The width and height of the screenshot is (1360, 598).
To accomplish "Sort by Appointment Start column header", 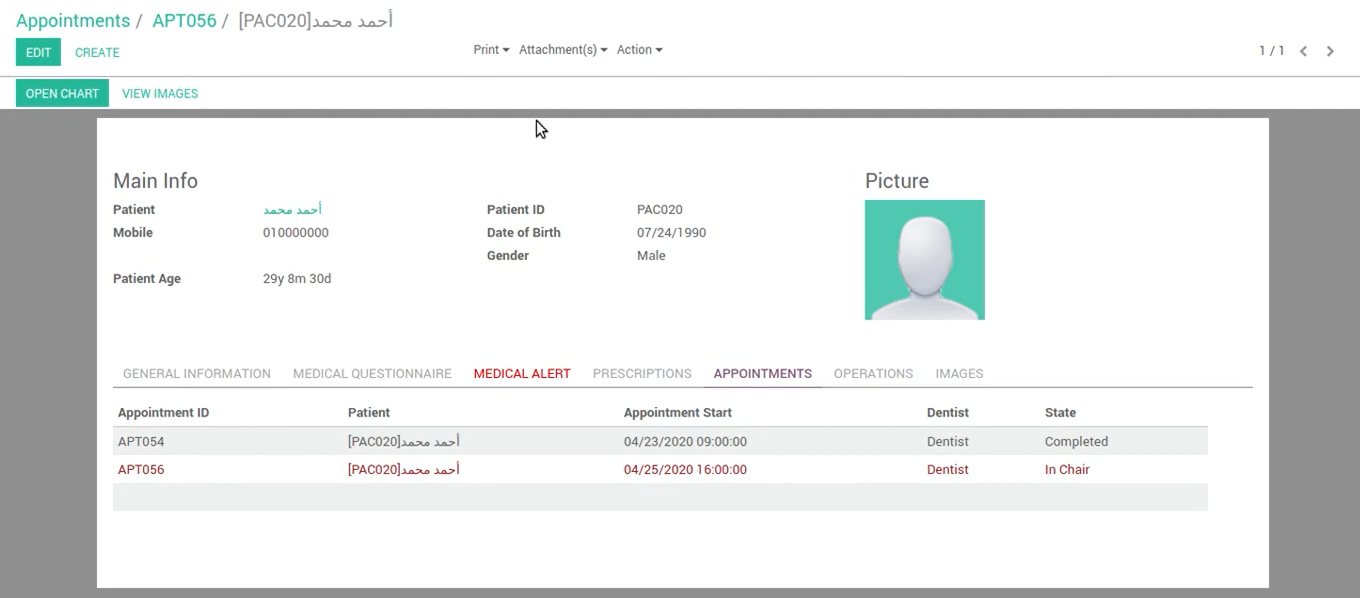I will [x=678, y=413].
